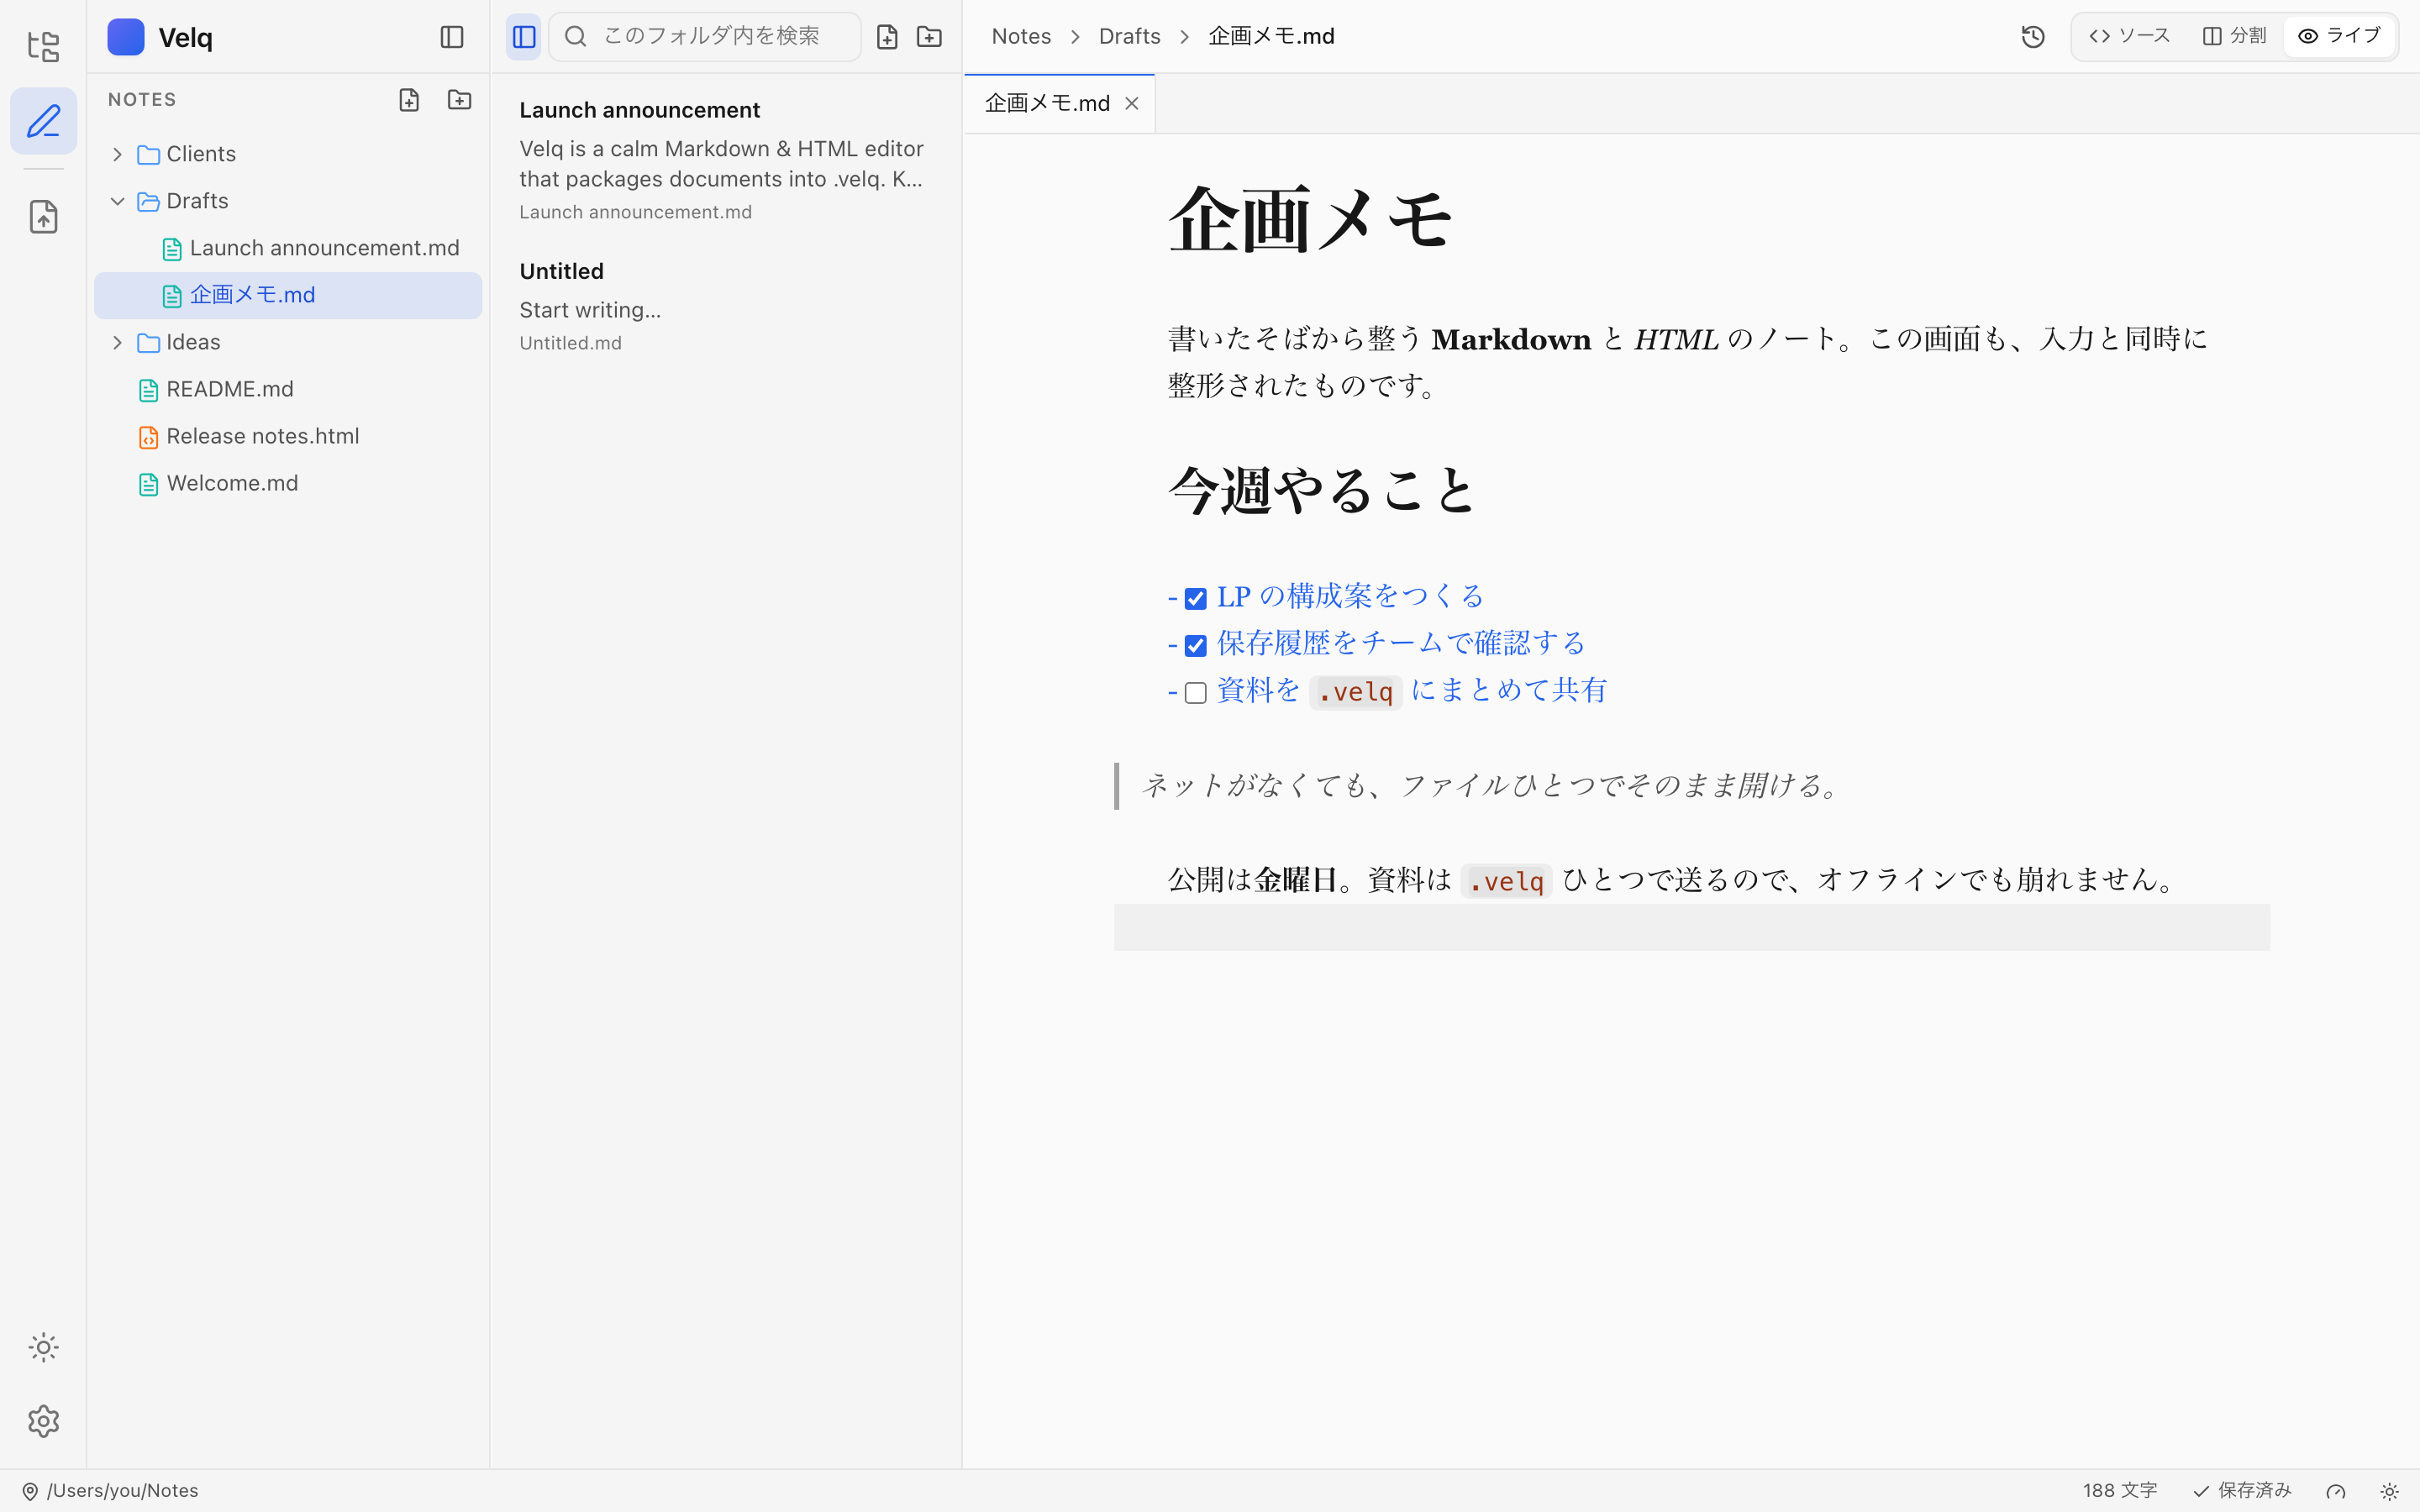Select the Clients folder
The width and height of the screenshot is (2420, 1512).
(288, 154)
